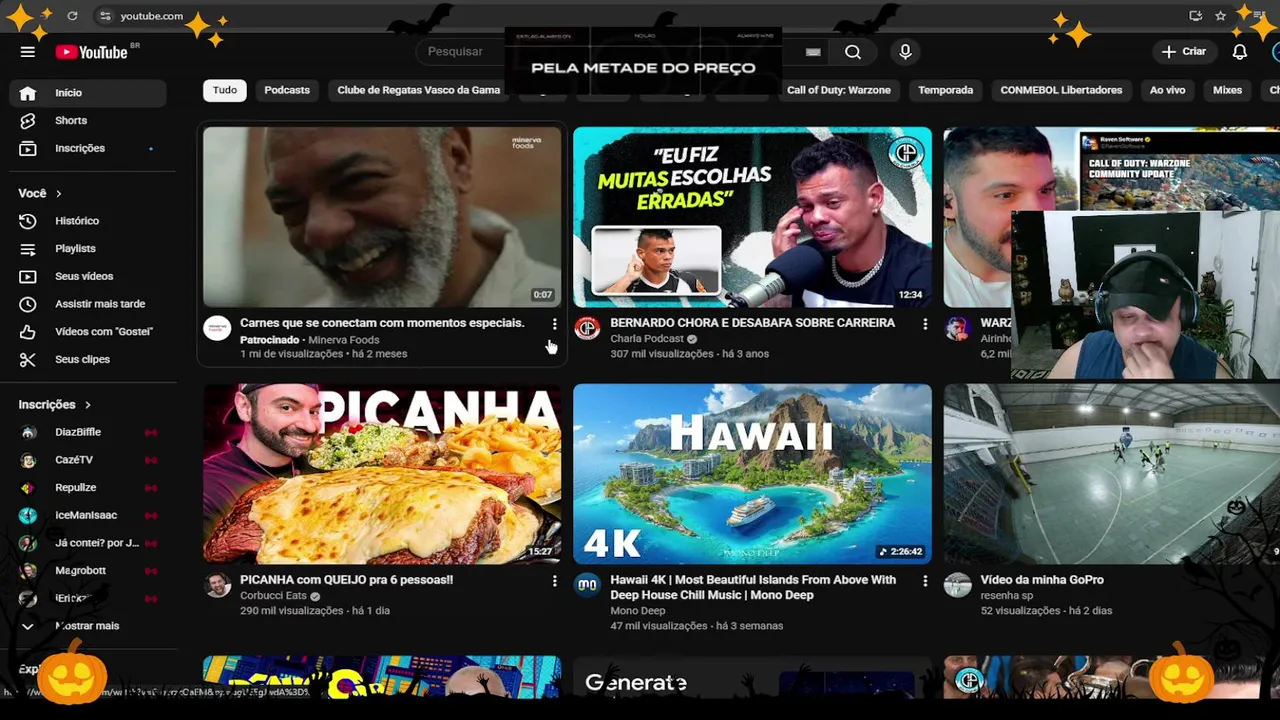This screenshot has height=720, width=1280.
Task: Open the Magrobott channel subscription
Action: tap(88, 570)
